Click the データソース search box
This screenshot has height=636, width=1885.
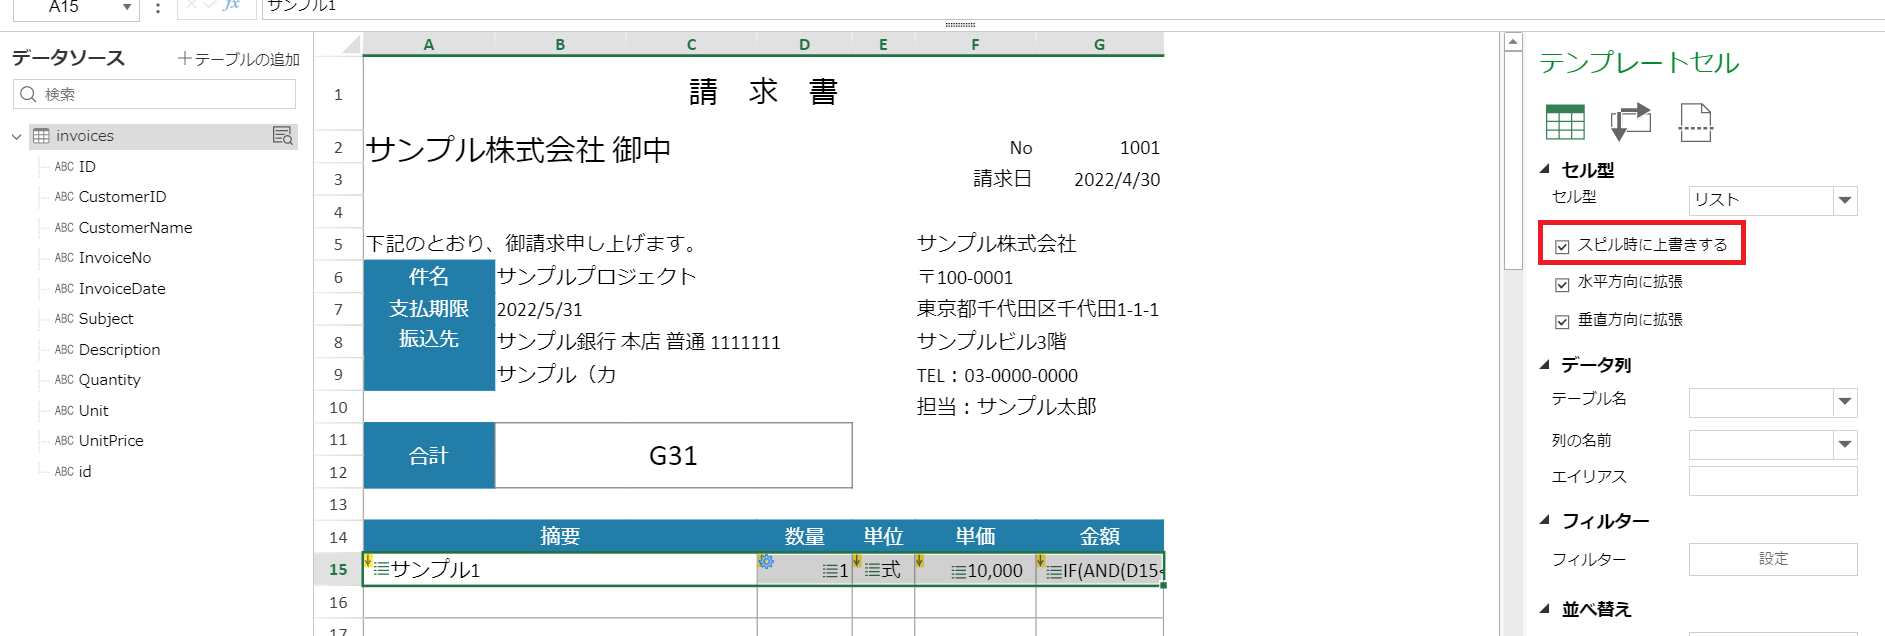[x=155, y=94]
